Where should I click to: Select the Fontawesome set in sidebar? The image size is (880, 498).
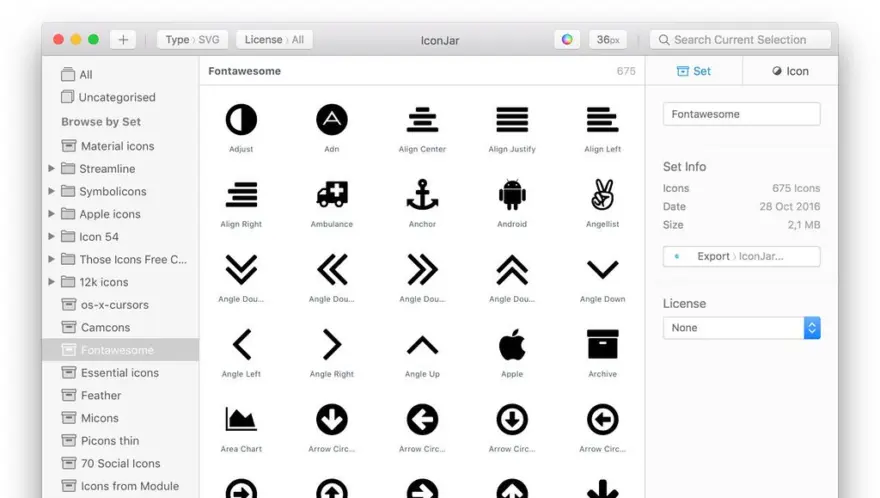121,350
